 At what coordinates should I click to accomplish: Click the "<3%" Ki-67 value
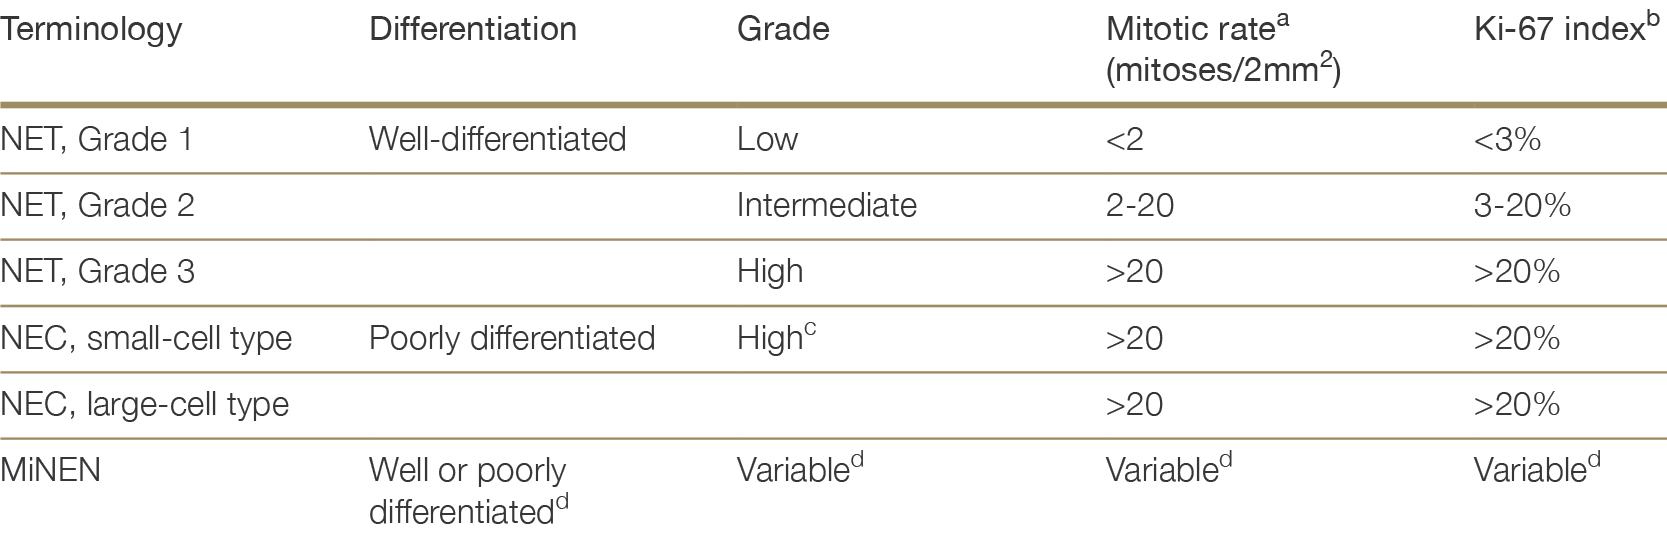click(x=1507, y=139)
